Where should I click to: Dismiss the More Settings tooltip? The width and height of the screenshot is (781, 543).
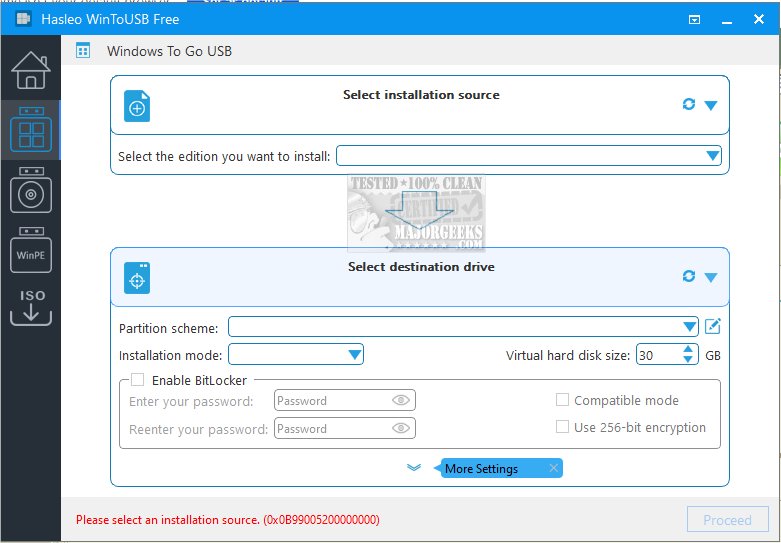pos(553,468)
